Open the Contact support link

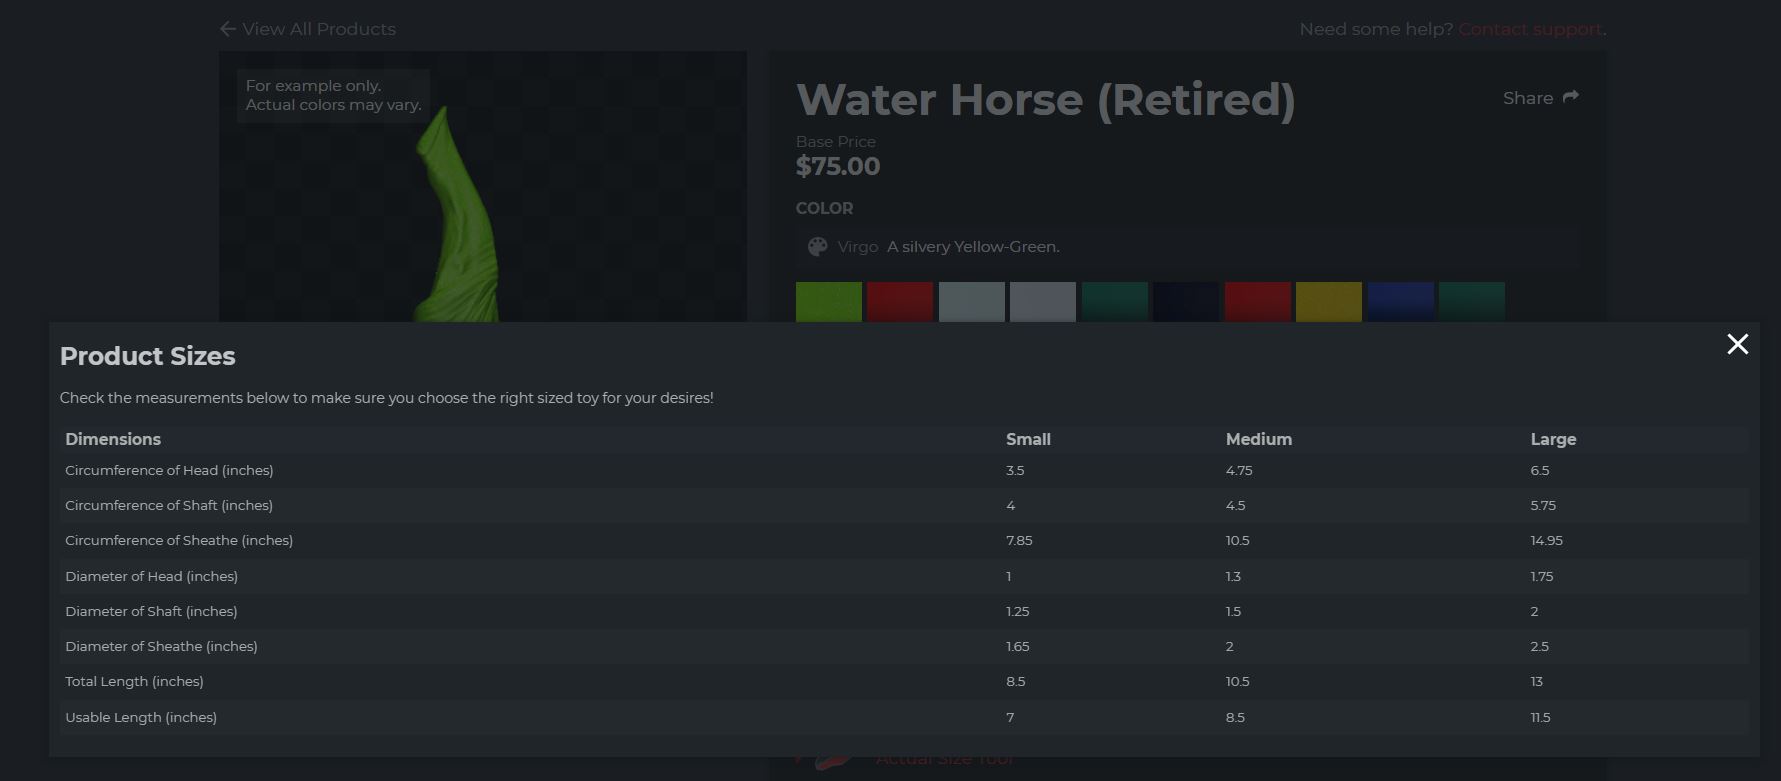1530,29
